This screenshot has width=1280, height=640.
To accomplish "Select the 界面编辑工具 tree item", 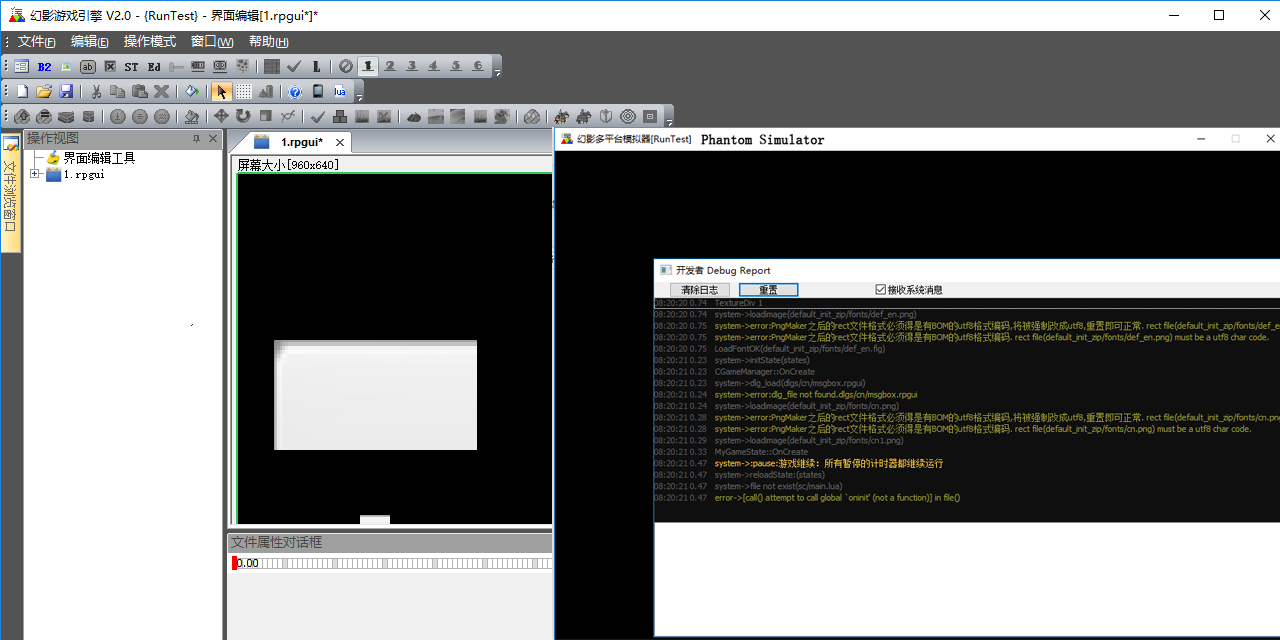I will 99,158.
